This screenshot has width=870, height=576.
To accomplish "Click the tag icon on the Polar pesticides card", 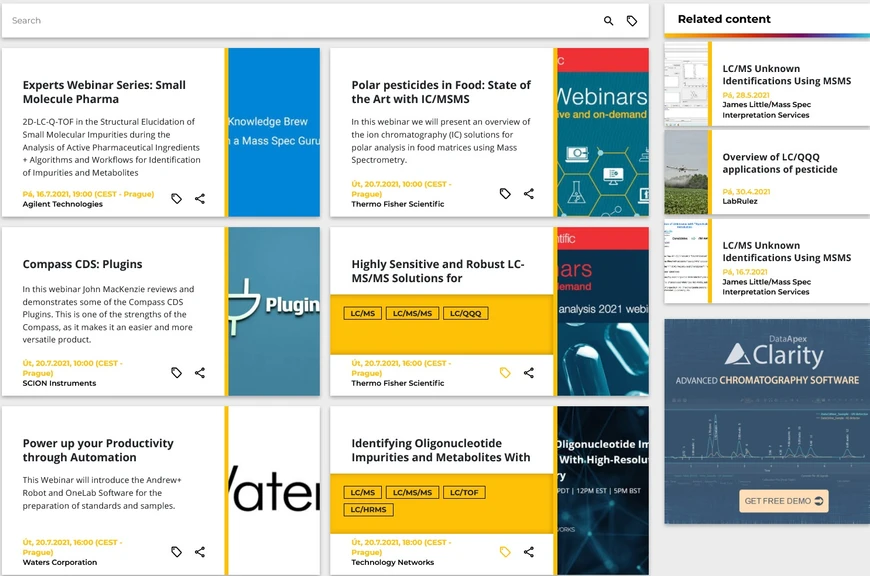I will (505, 194).
